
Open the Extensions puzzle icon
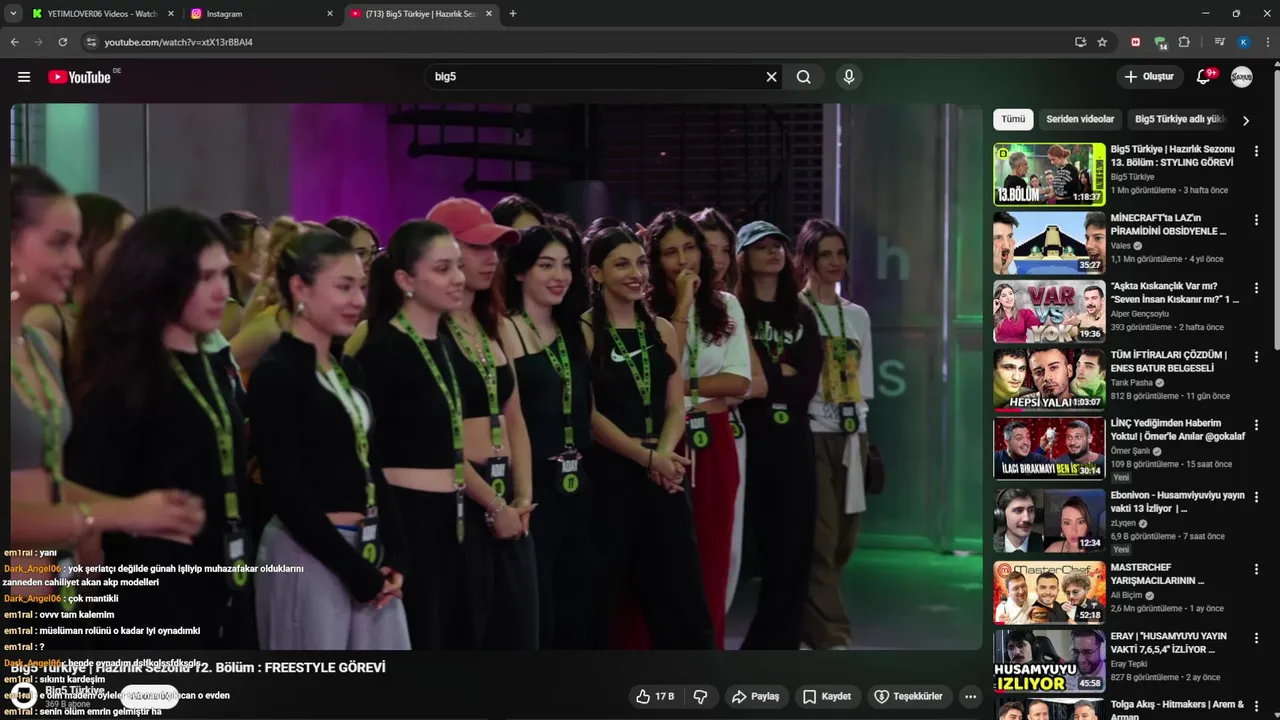(x=1184, y=42)
